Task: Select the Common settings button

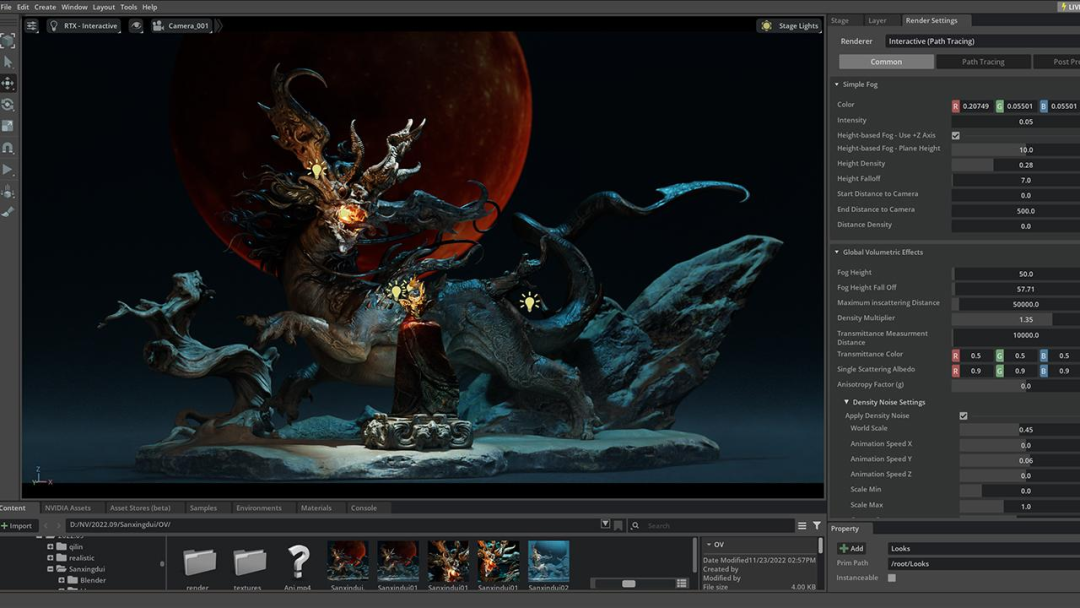Action: point(886,62)
